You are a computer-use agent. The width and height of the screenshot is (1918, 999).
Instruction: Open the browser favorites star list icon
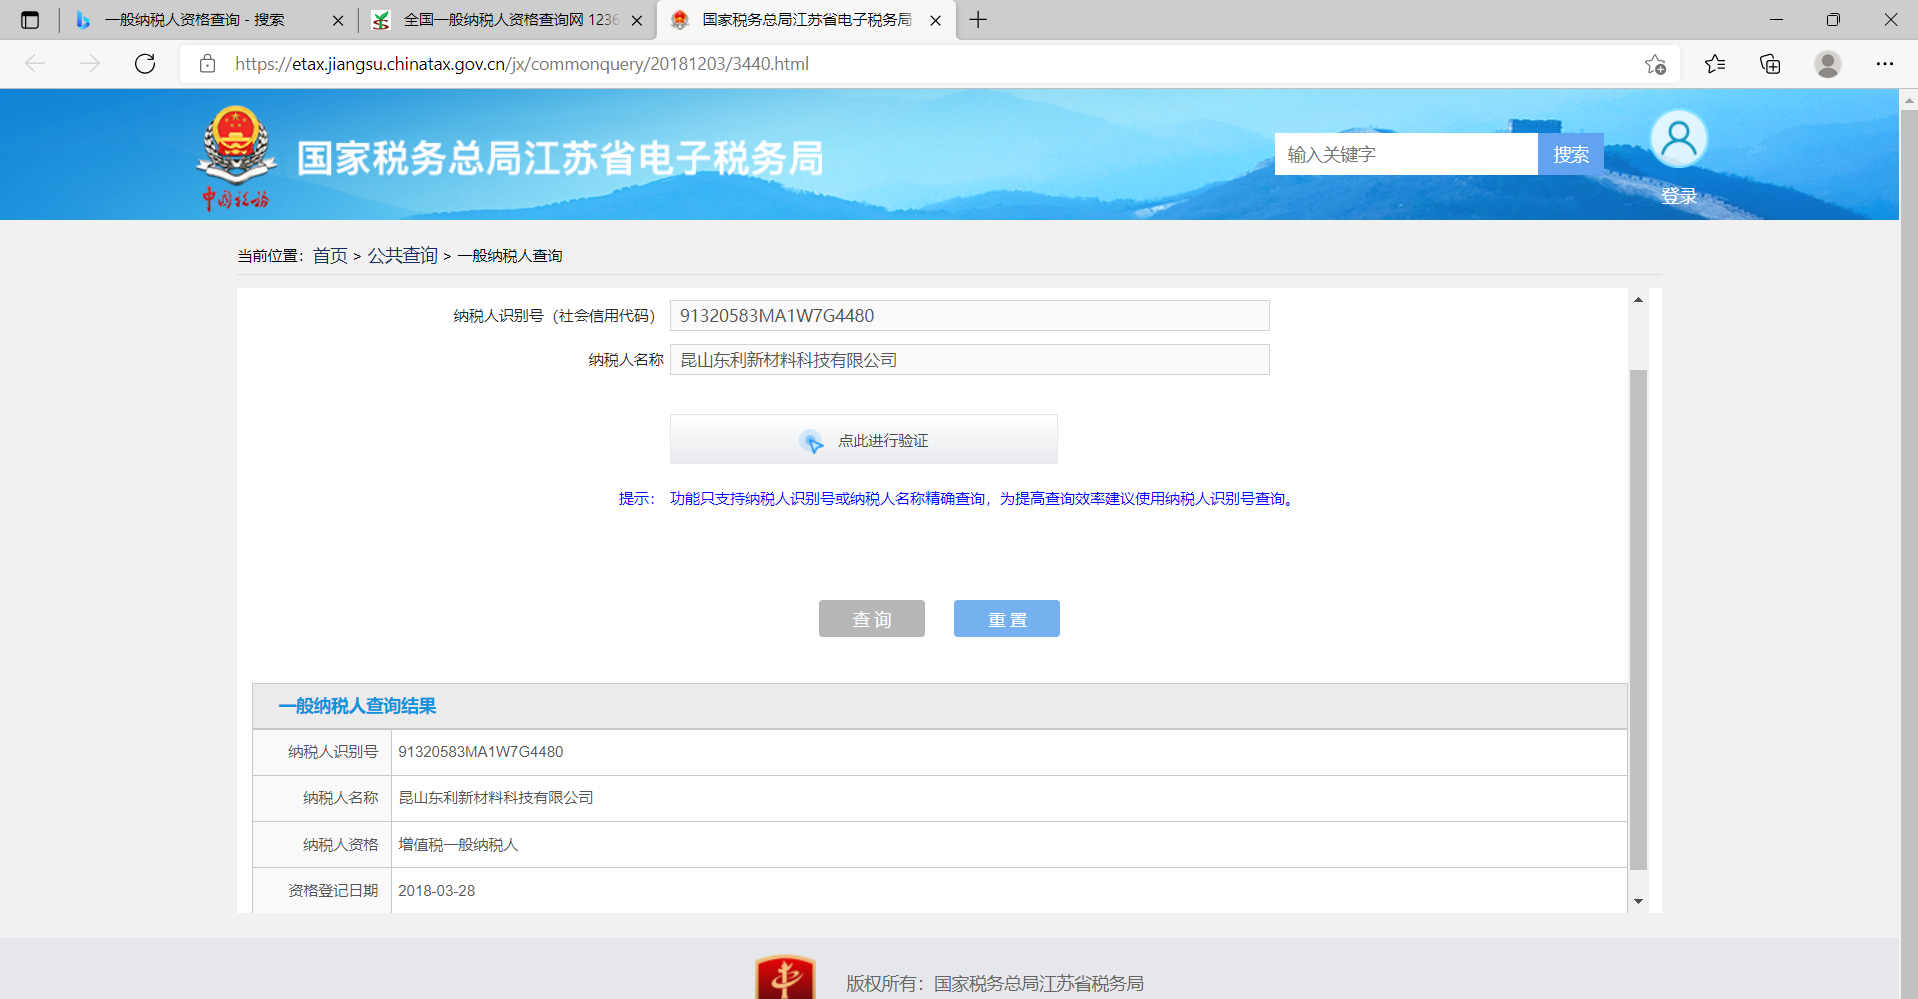click(1715, 64)
